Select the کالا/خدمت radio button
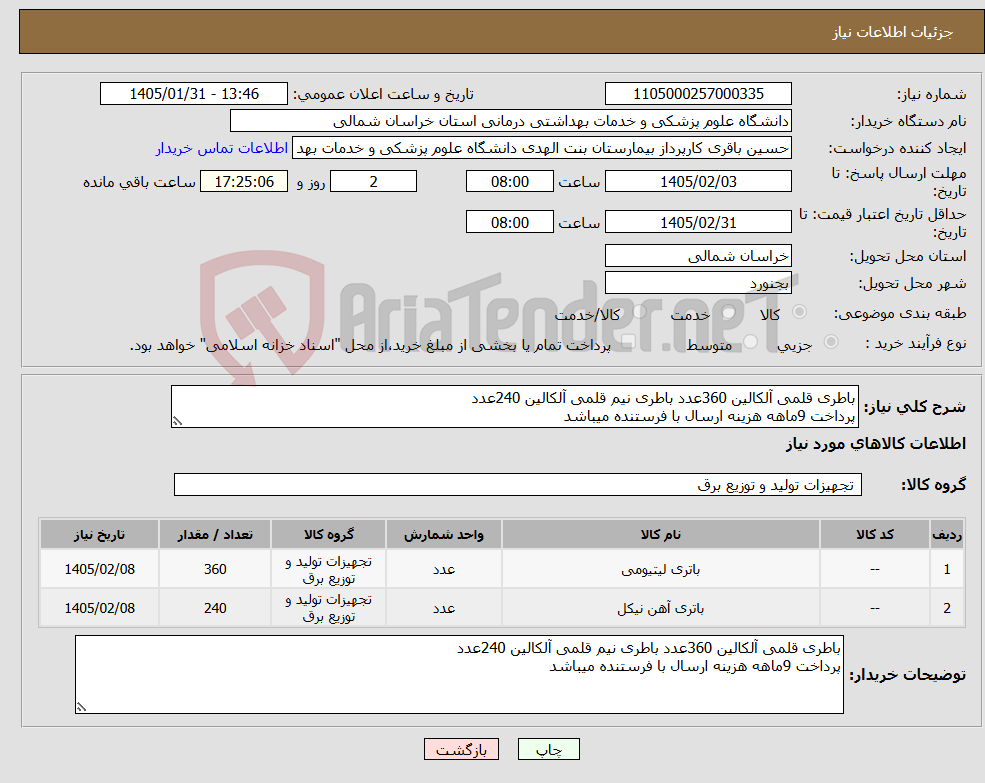The image size is (985, 783). [x=639, y=312]
